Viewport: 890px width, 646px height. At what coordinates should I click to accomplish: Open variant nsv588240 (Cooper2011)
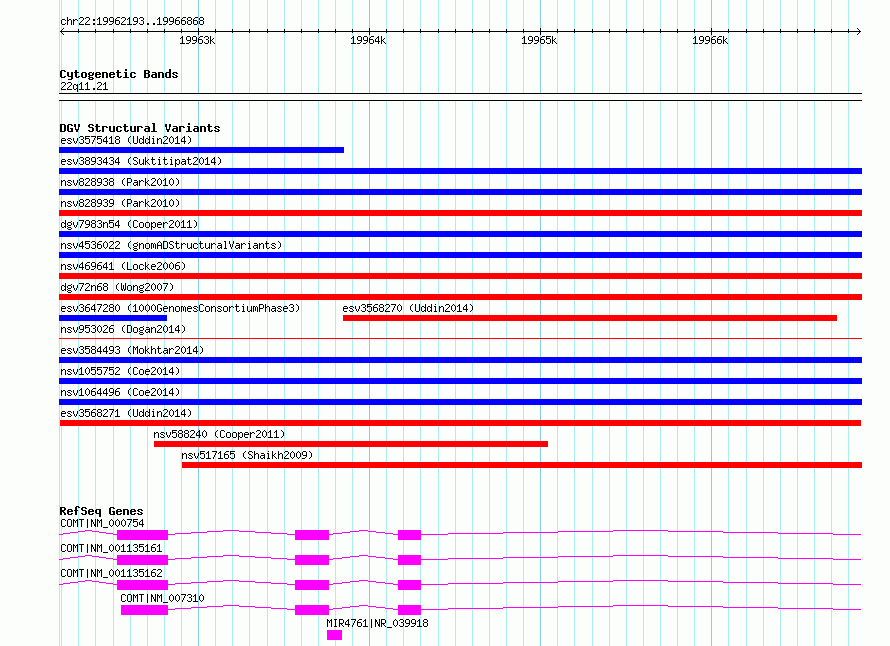[219, 434]
